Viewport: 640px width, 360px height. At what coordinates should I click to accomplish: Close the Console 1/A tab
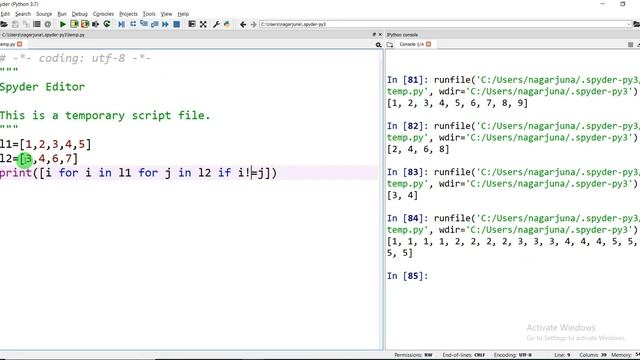pos(429,44)
